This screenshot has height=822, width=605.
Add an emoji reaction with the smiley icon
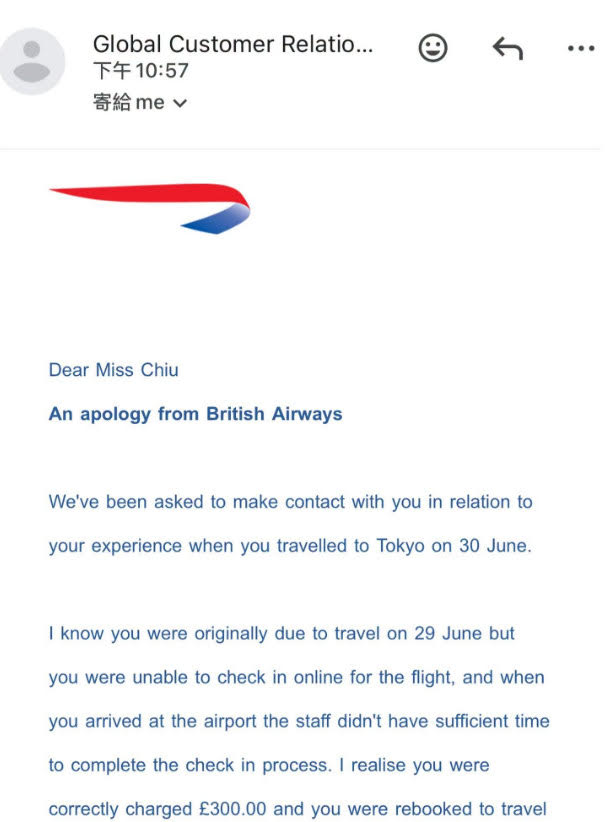click(x=433, y=48)
